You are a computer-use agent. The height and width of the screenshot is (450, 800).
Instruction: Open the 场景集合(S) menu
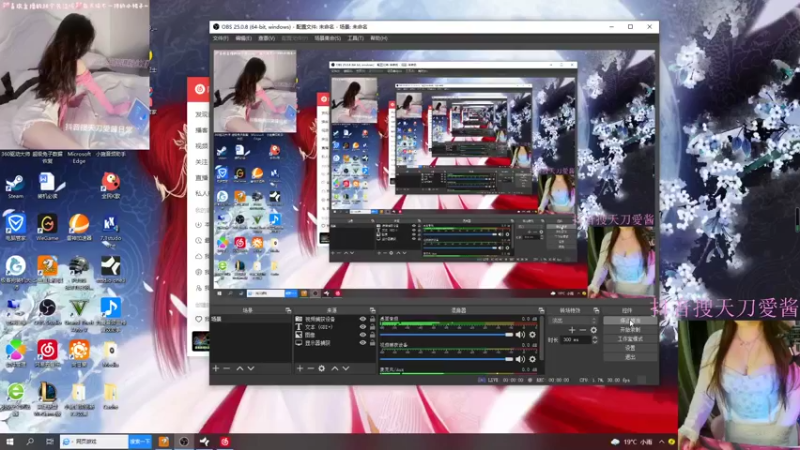(x=327, y=38)
